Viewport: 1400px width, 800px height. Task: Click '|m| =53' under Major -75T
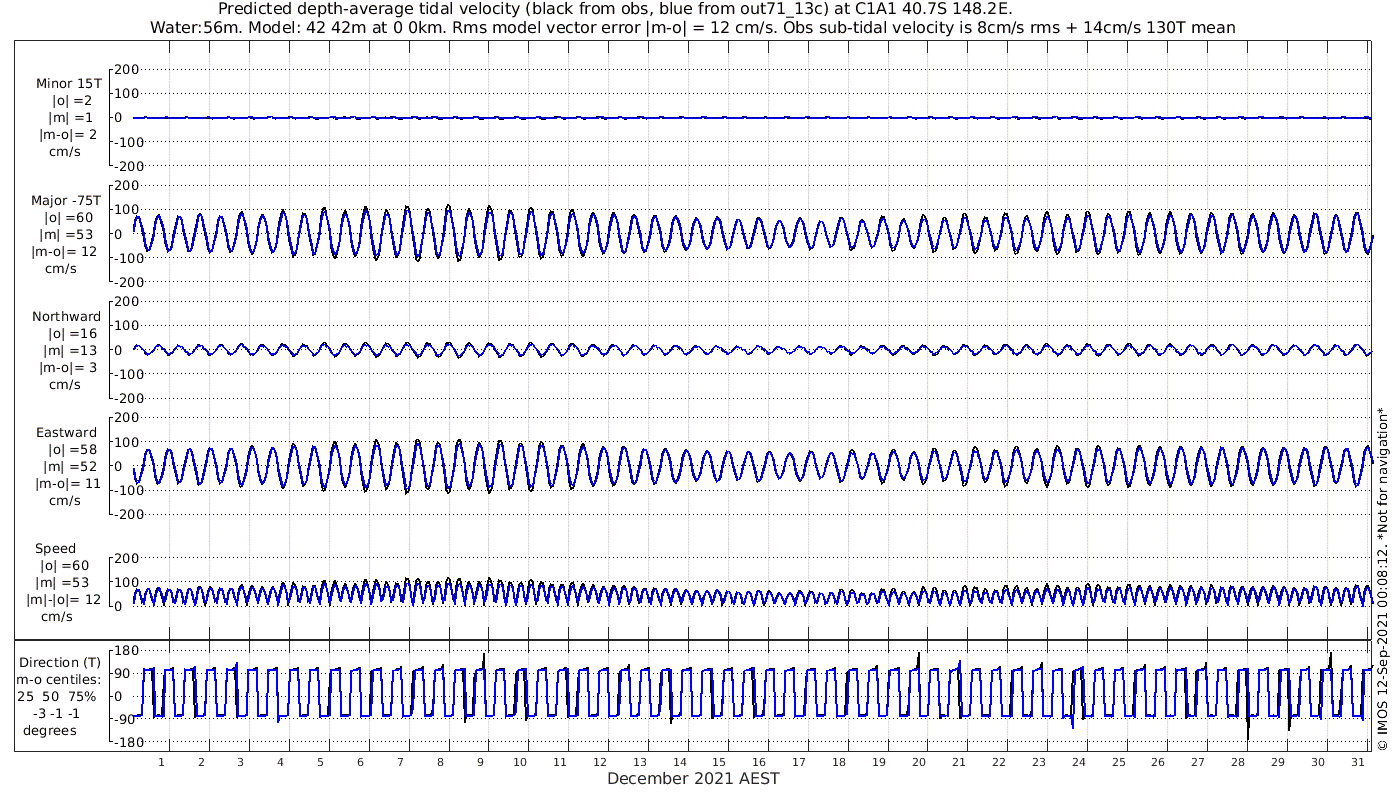[x=68, y=235]
